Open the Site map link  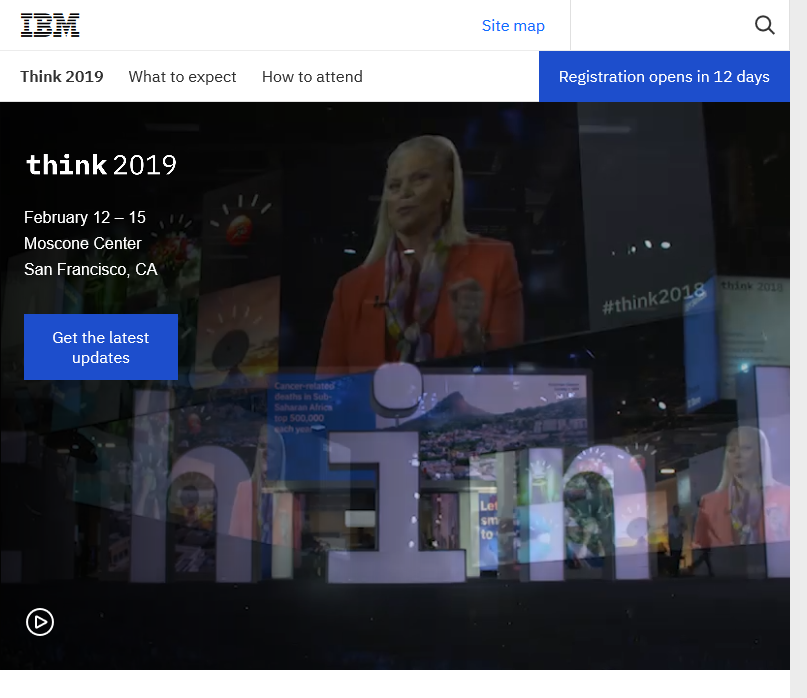[513, 25]
